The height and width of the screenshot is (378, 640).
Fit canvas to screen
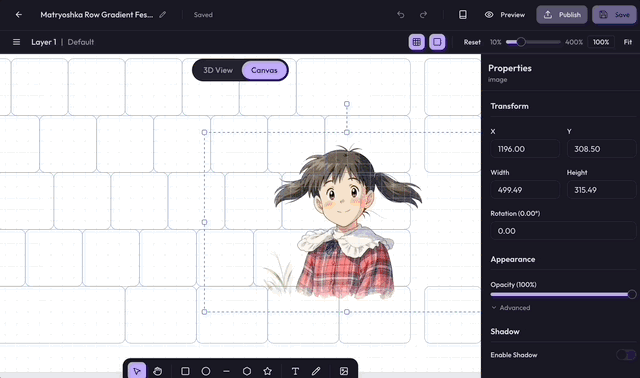click(627, 42)
